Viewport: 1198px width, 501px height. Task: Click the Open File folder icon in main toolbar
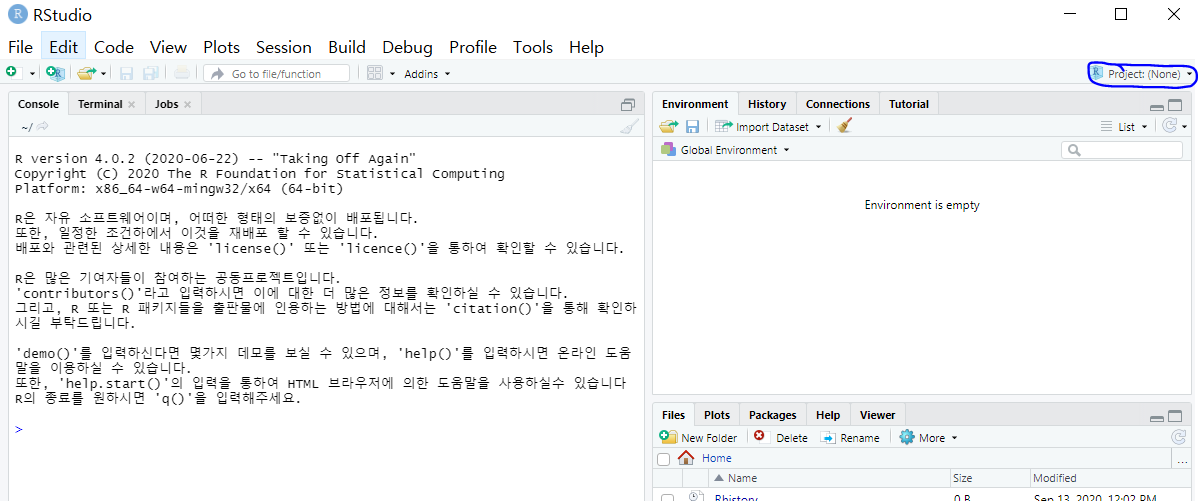[x=86, y=73]
